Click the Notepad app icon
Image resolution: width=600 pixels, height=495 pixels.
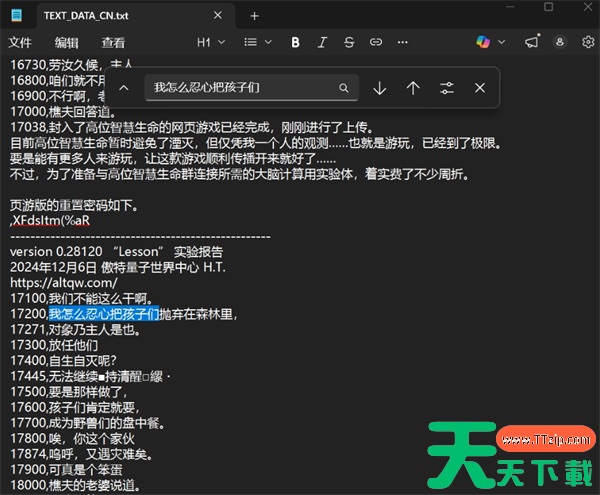[x=16, y=16]
